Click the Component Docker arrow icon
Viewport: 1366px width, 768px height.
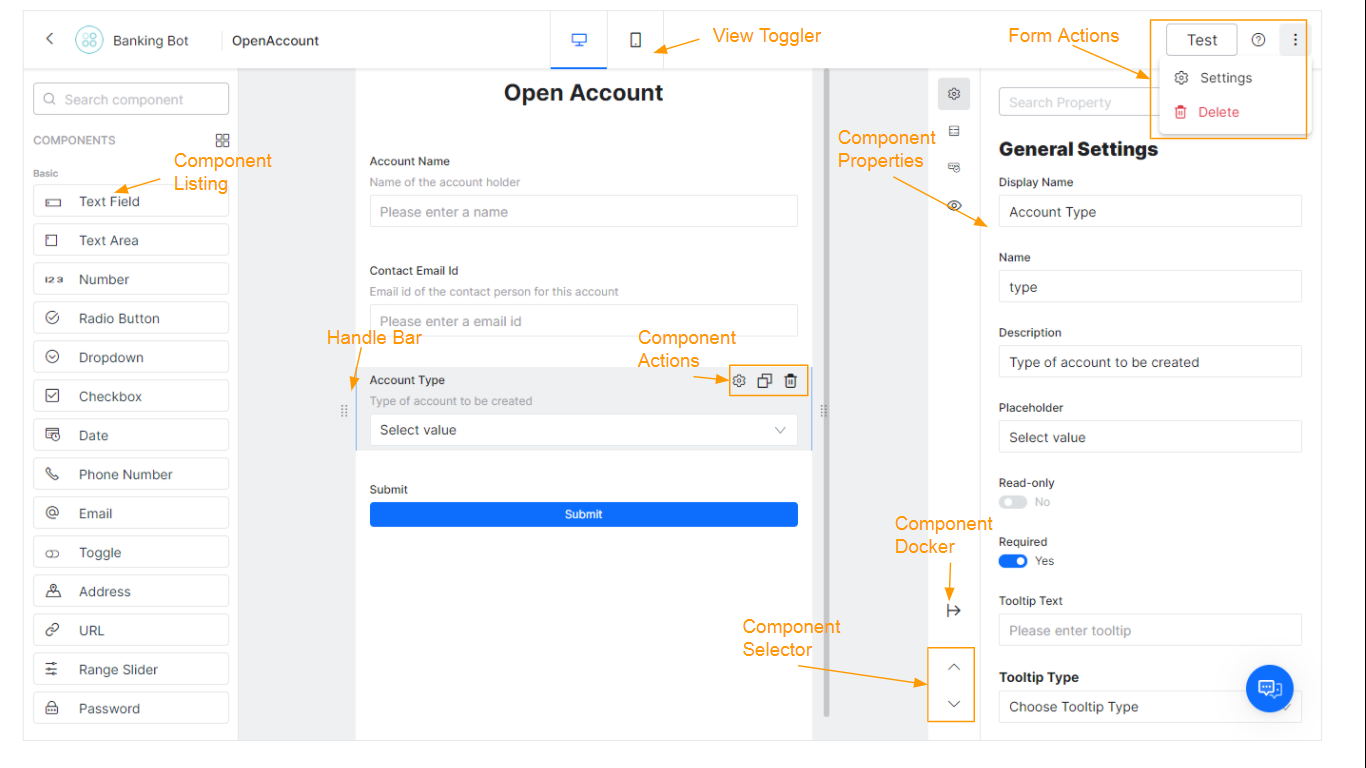pos(953,609)
